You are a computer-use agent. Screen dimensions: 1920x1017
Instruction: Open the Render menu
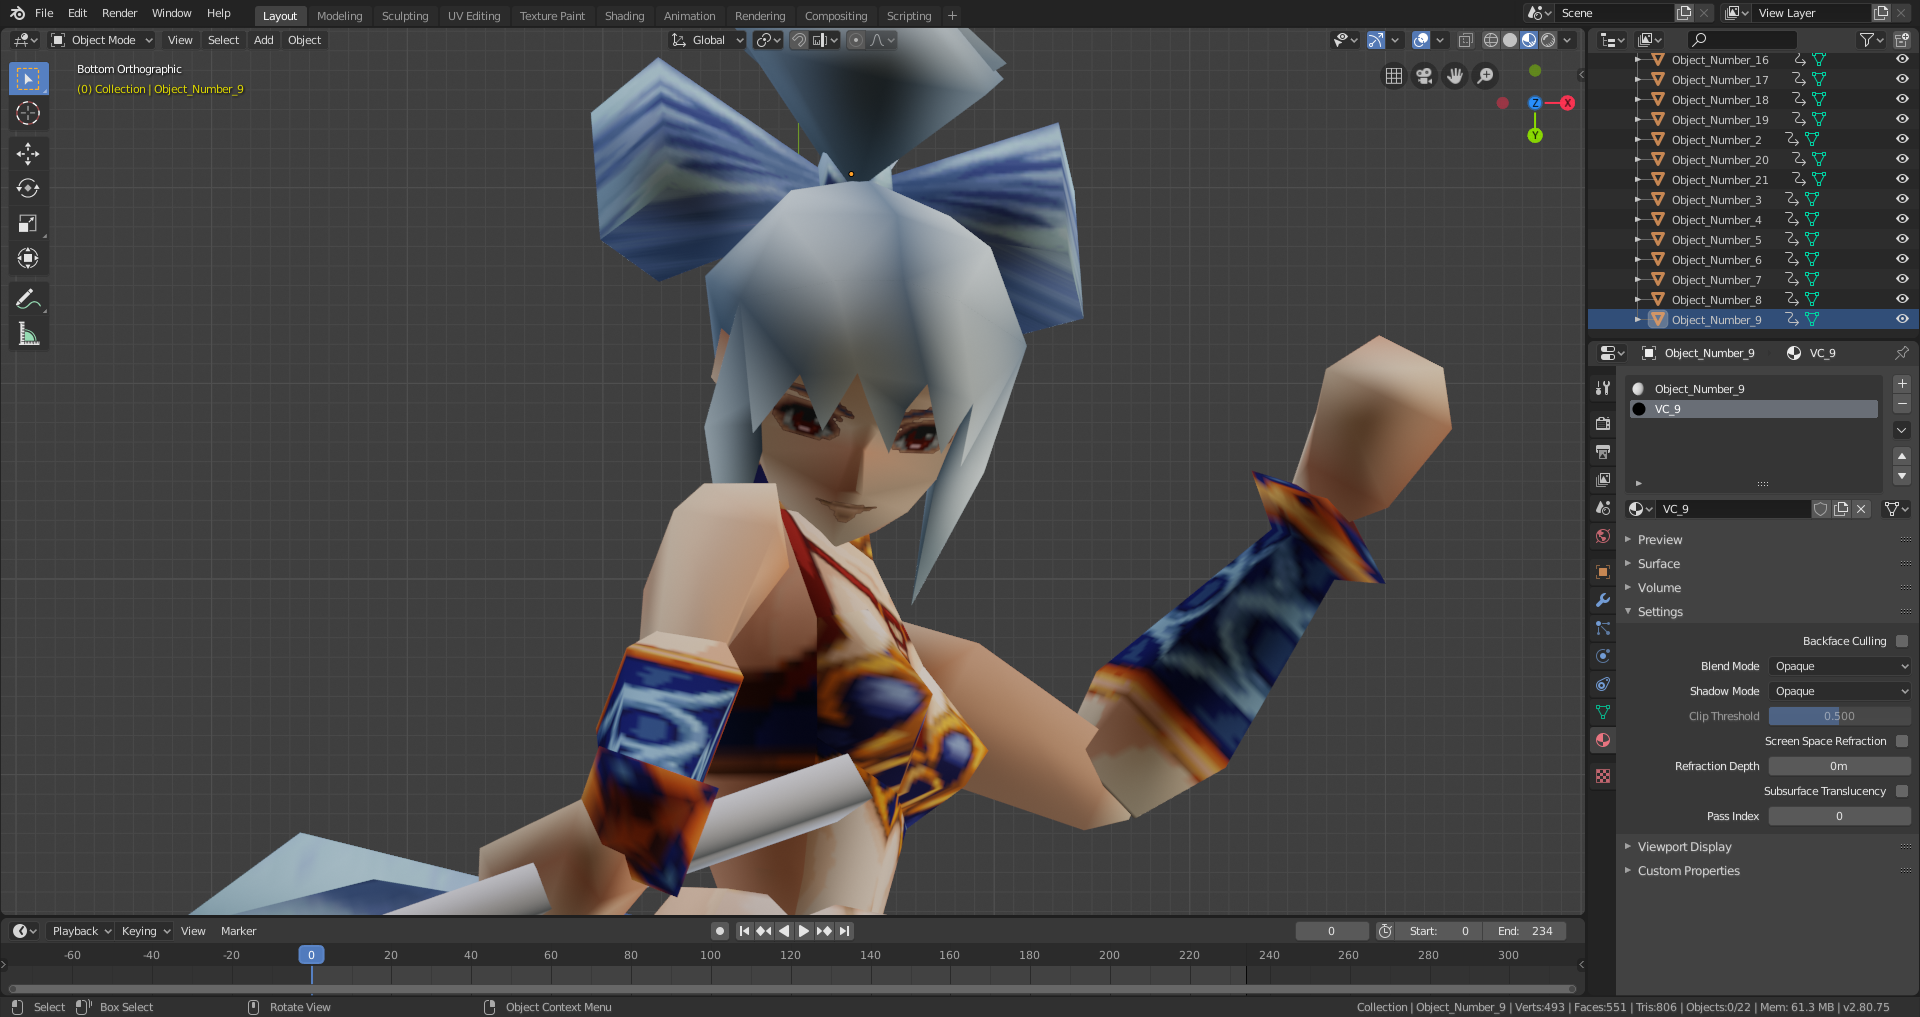click(119, 13)
